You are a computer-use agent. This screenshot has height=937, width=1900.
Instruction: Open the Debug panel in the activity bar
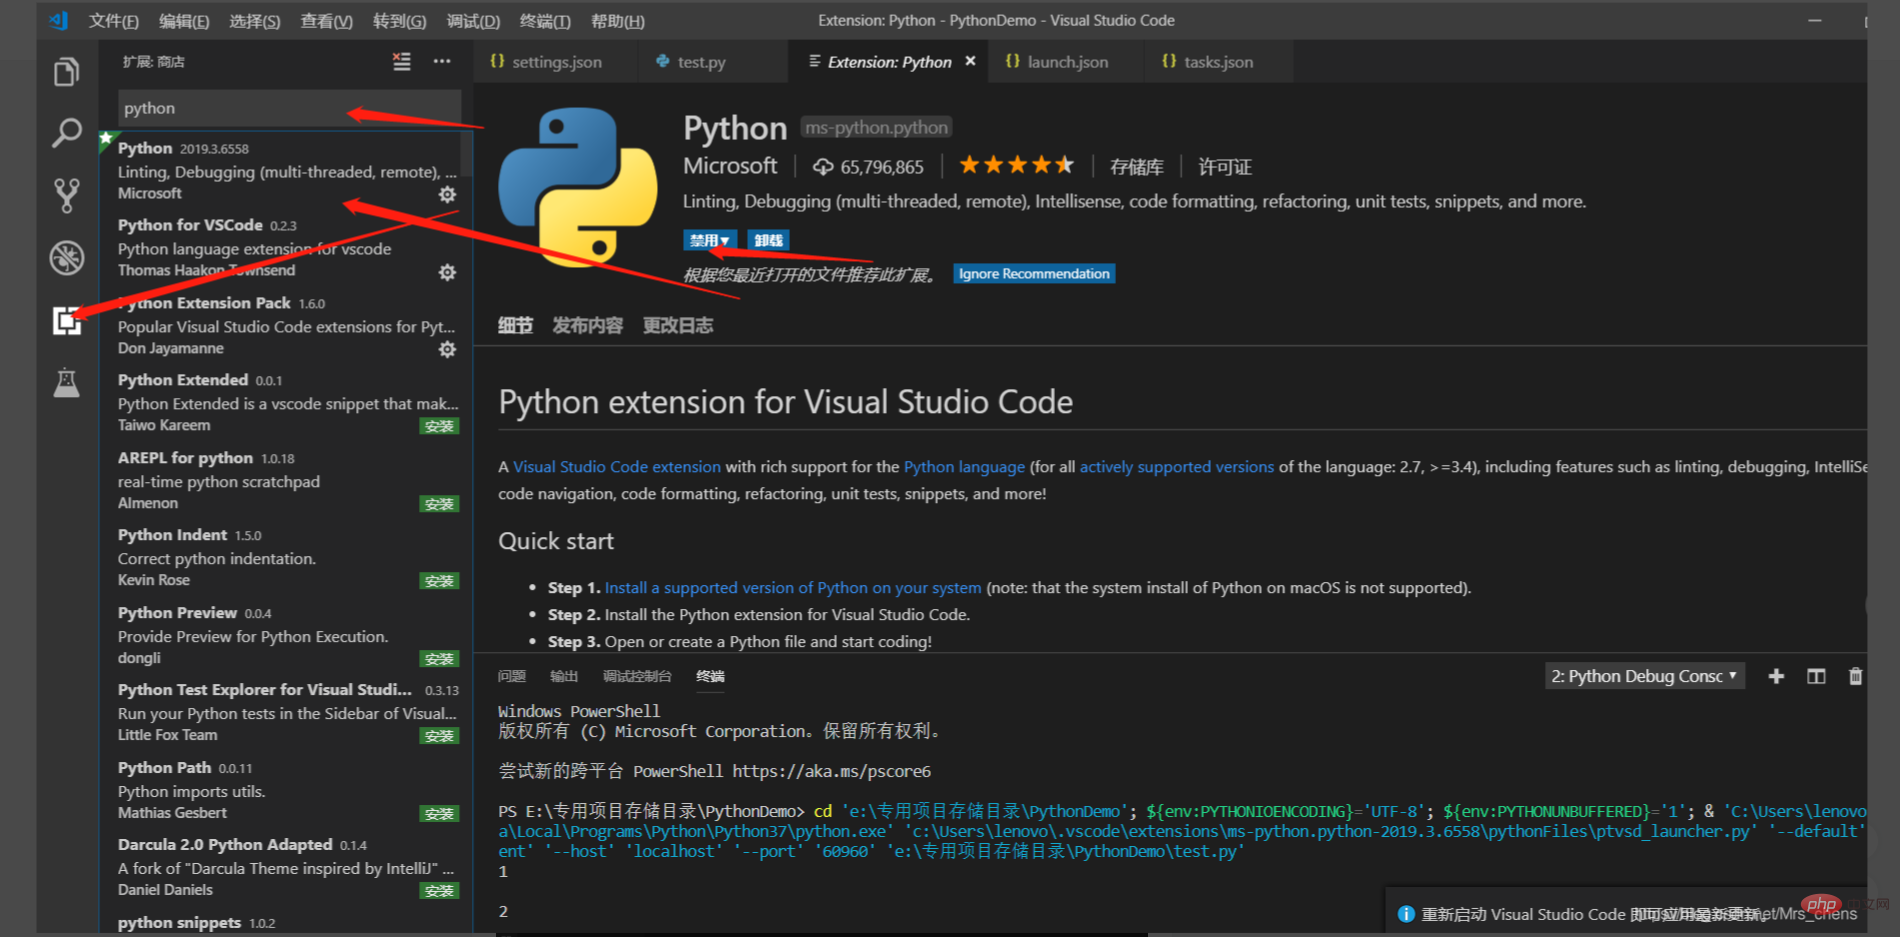(x=66, y=257)
